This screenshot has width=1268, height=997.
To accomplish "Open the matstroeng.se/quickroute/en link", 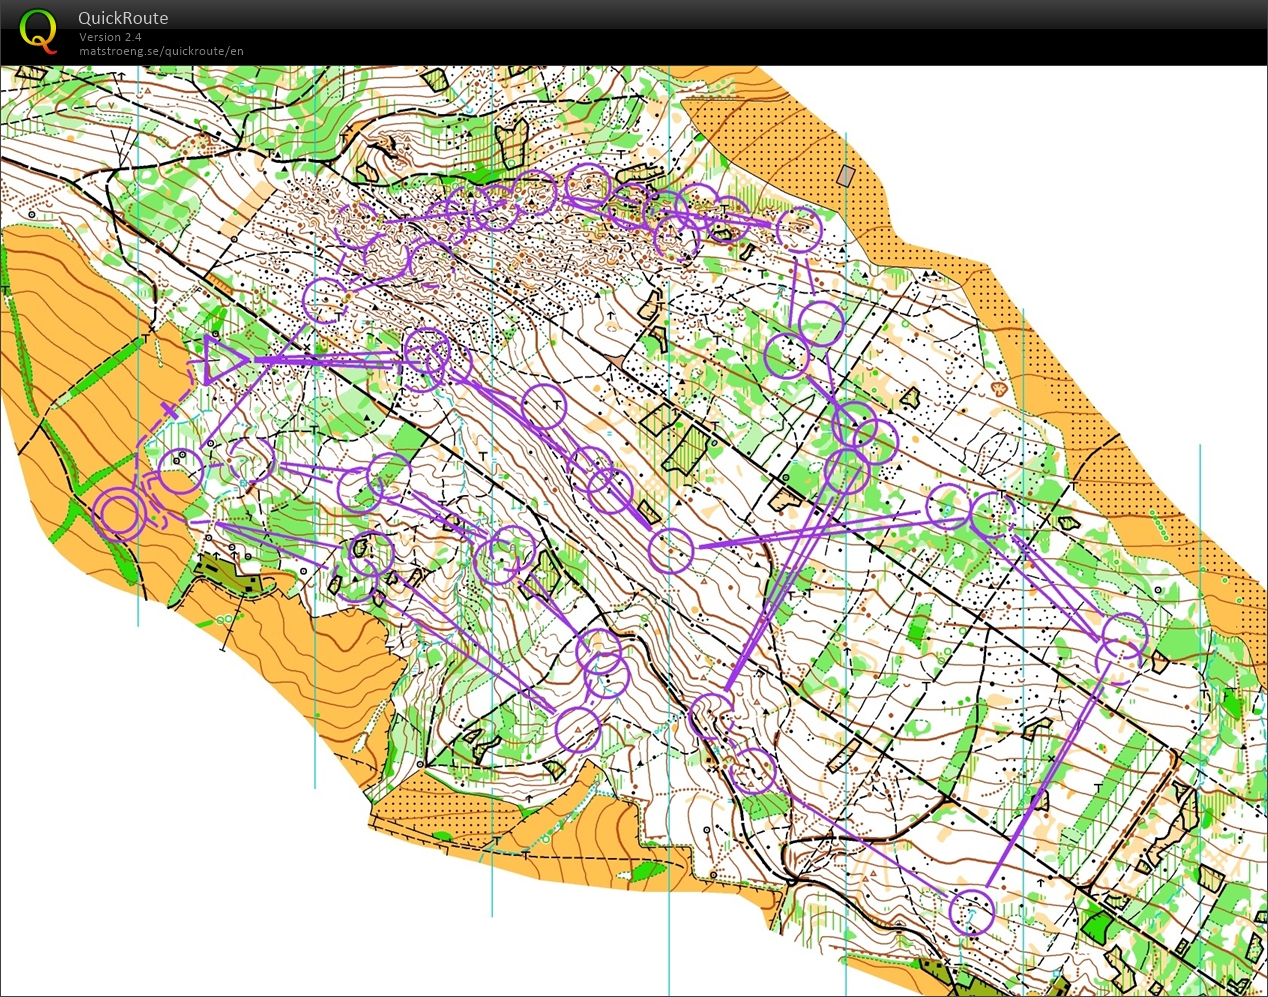I will [x=161, y=51].
